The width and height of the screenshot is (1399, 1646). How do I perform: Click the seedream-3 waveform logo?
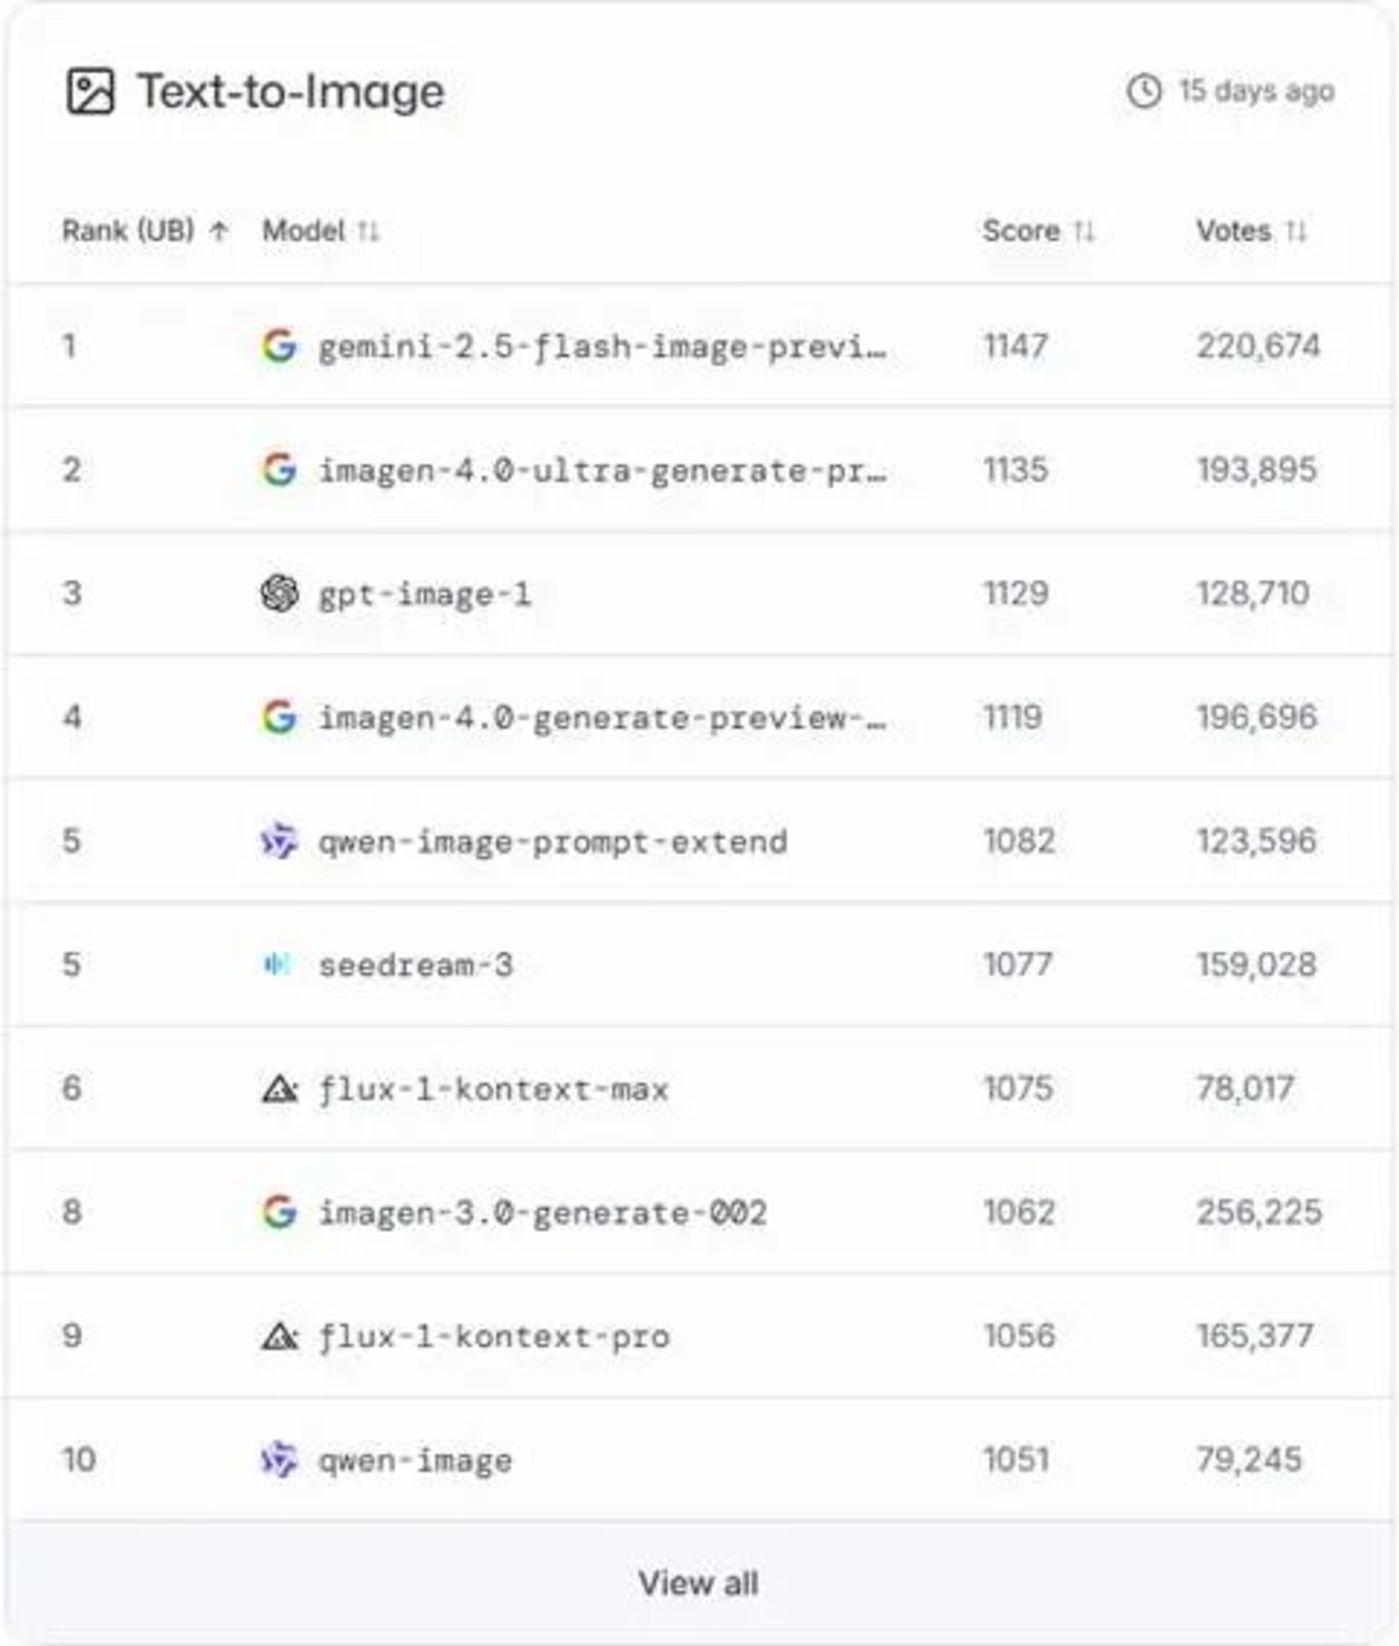(277, 964)
